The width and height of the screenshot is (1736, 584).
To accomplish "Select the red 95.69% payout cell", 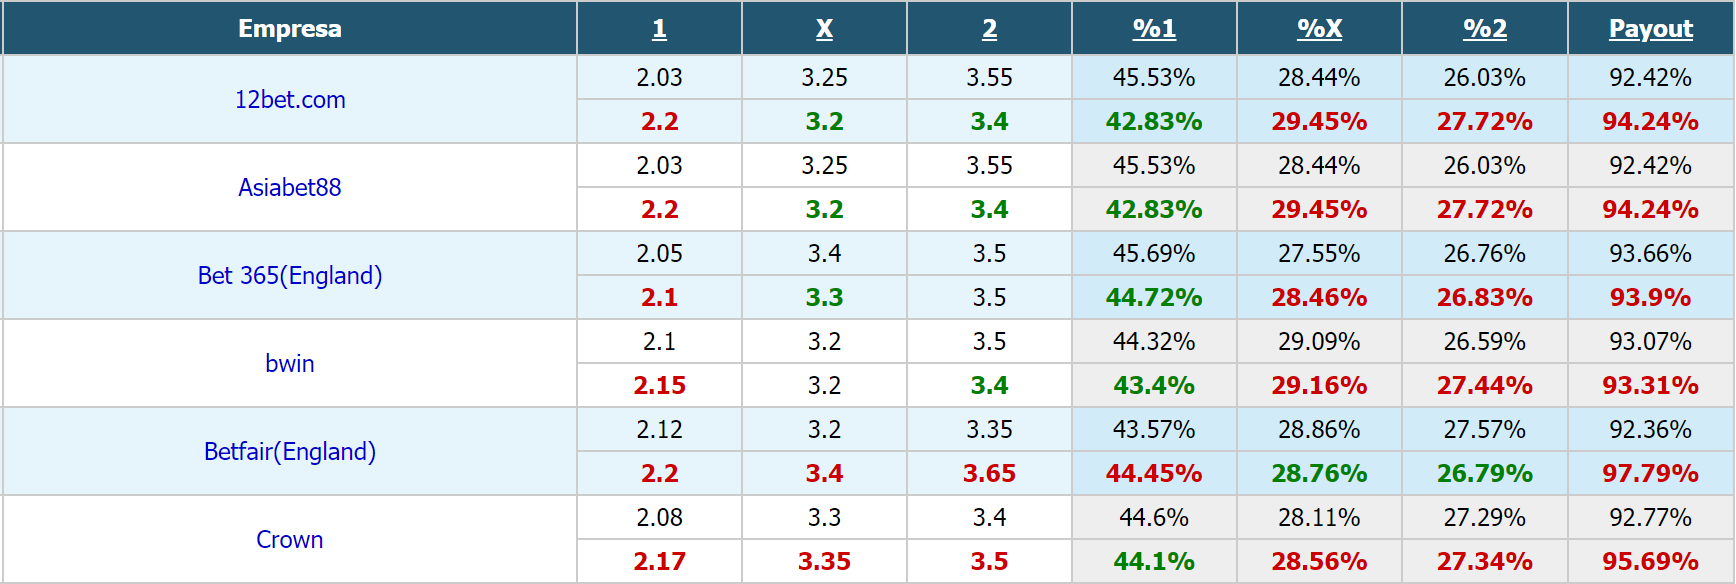I will 1651,562.
